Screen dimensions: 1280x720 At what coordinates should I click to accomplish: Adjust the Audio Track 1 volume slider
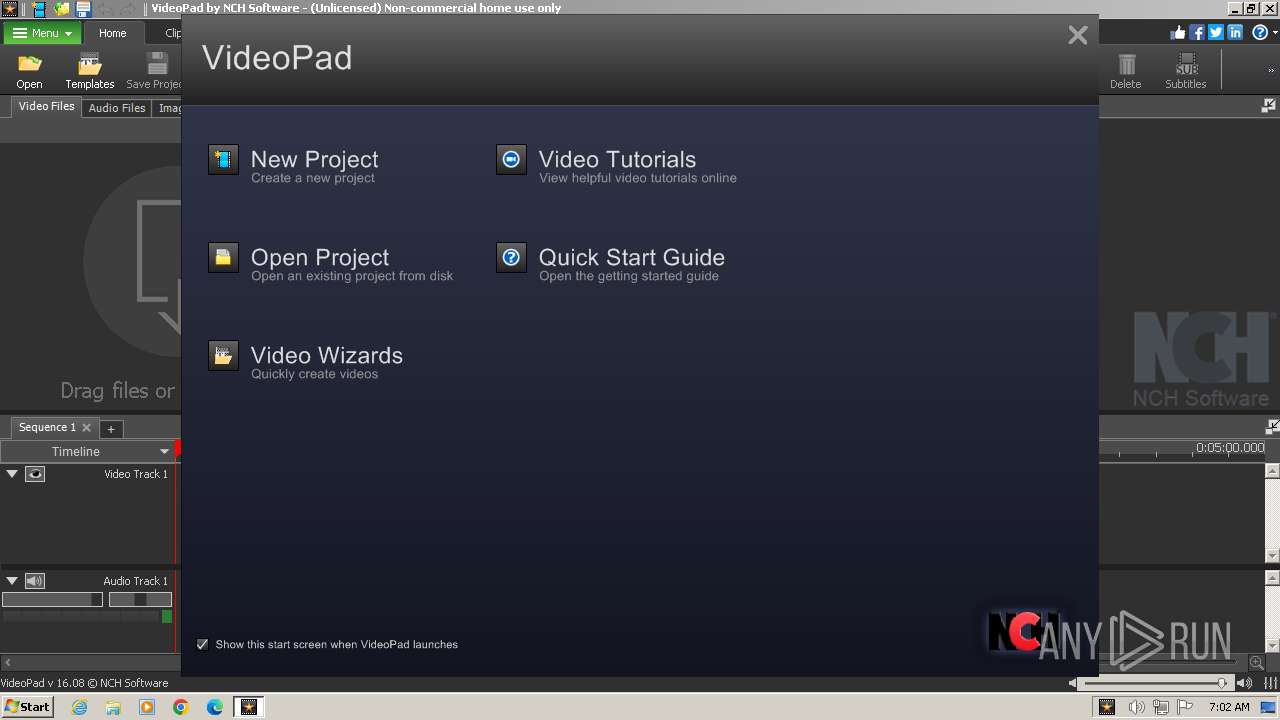tap(52, 600)
